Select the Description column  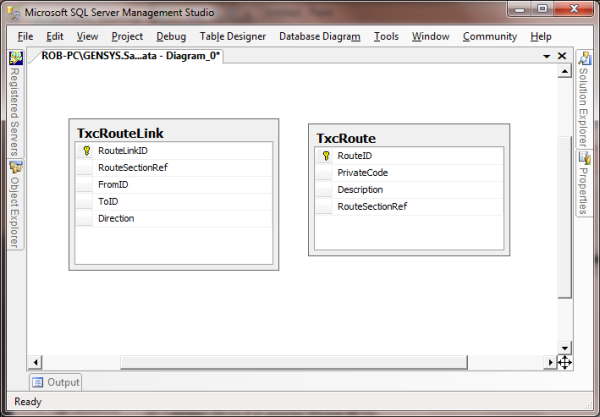tap(409, 189)
